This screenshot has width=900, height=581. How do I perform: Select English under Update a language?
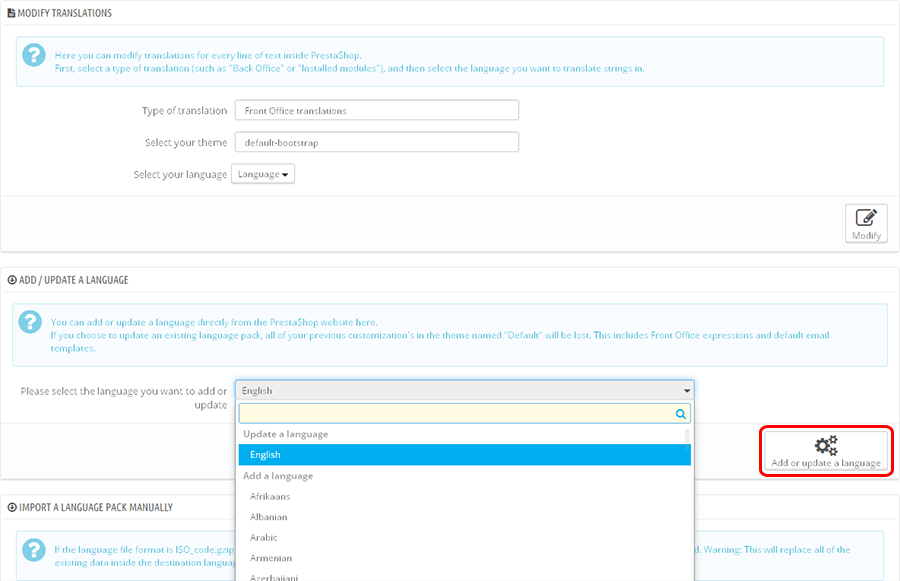coord(464,455)
